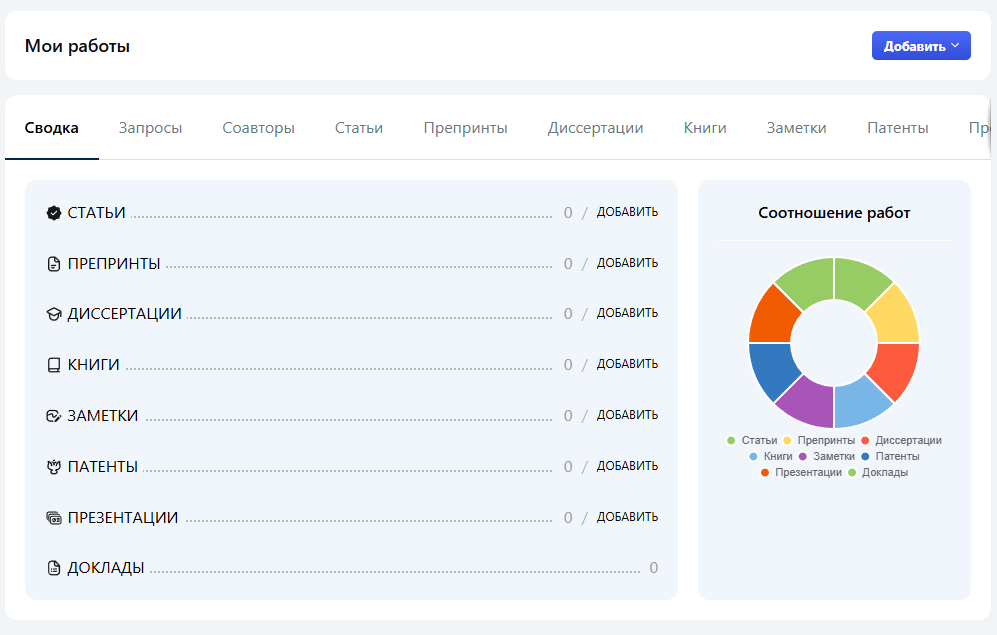Open the Соавторы tab
This screenshot has height=635, width=997.
tap(258, 128)
